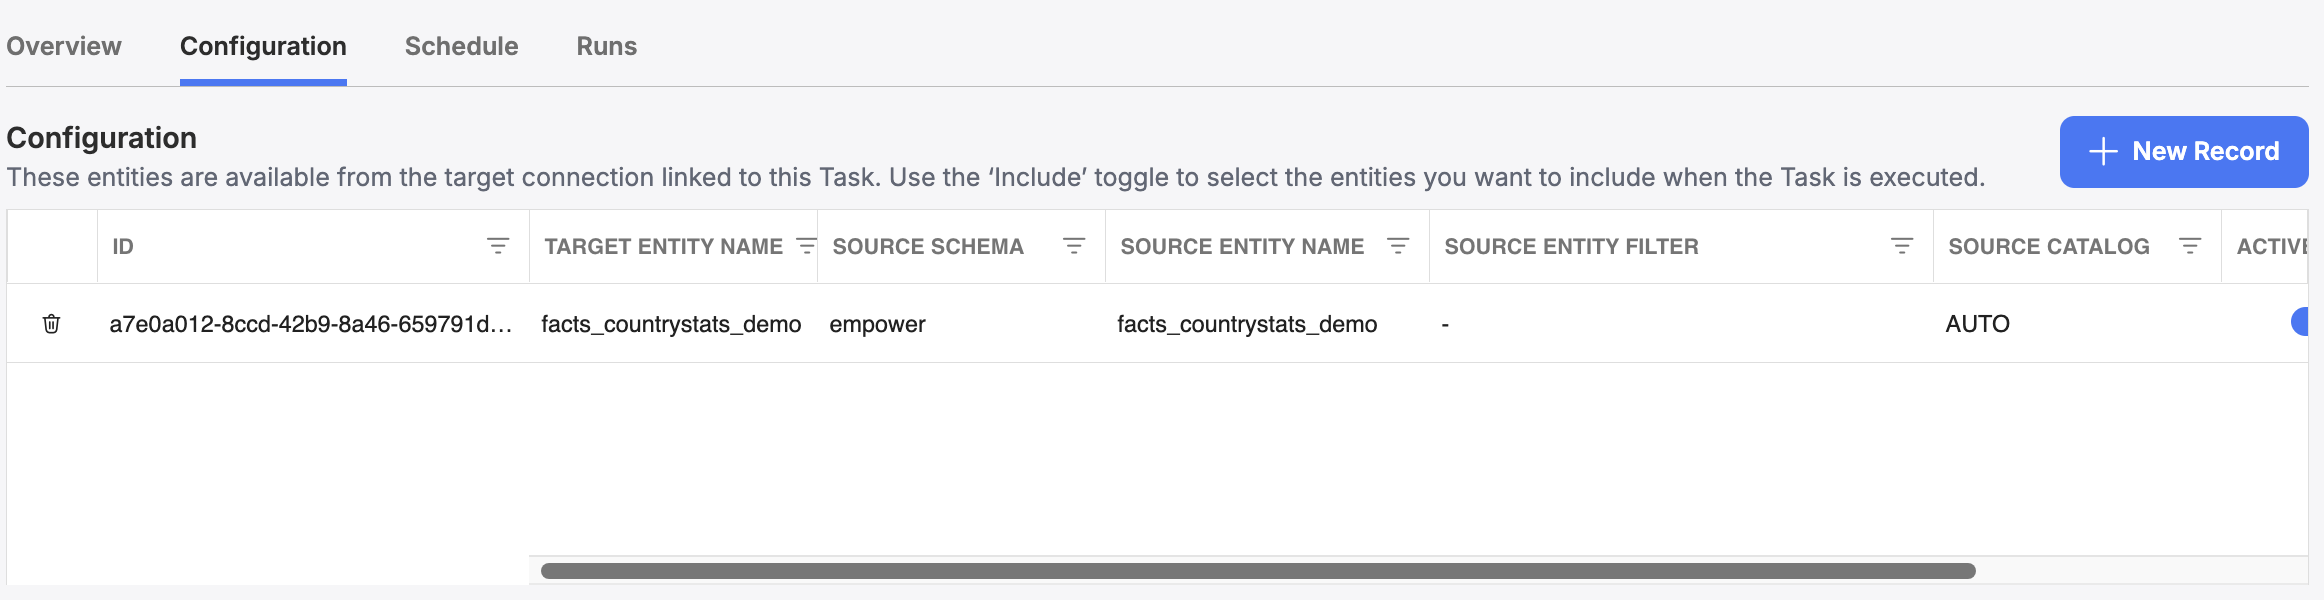This screenshot has height=600, width=2324.
Task: Click the Active column header
Action: click(x=2272, y=246)
